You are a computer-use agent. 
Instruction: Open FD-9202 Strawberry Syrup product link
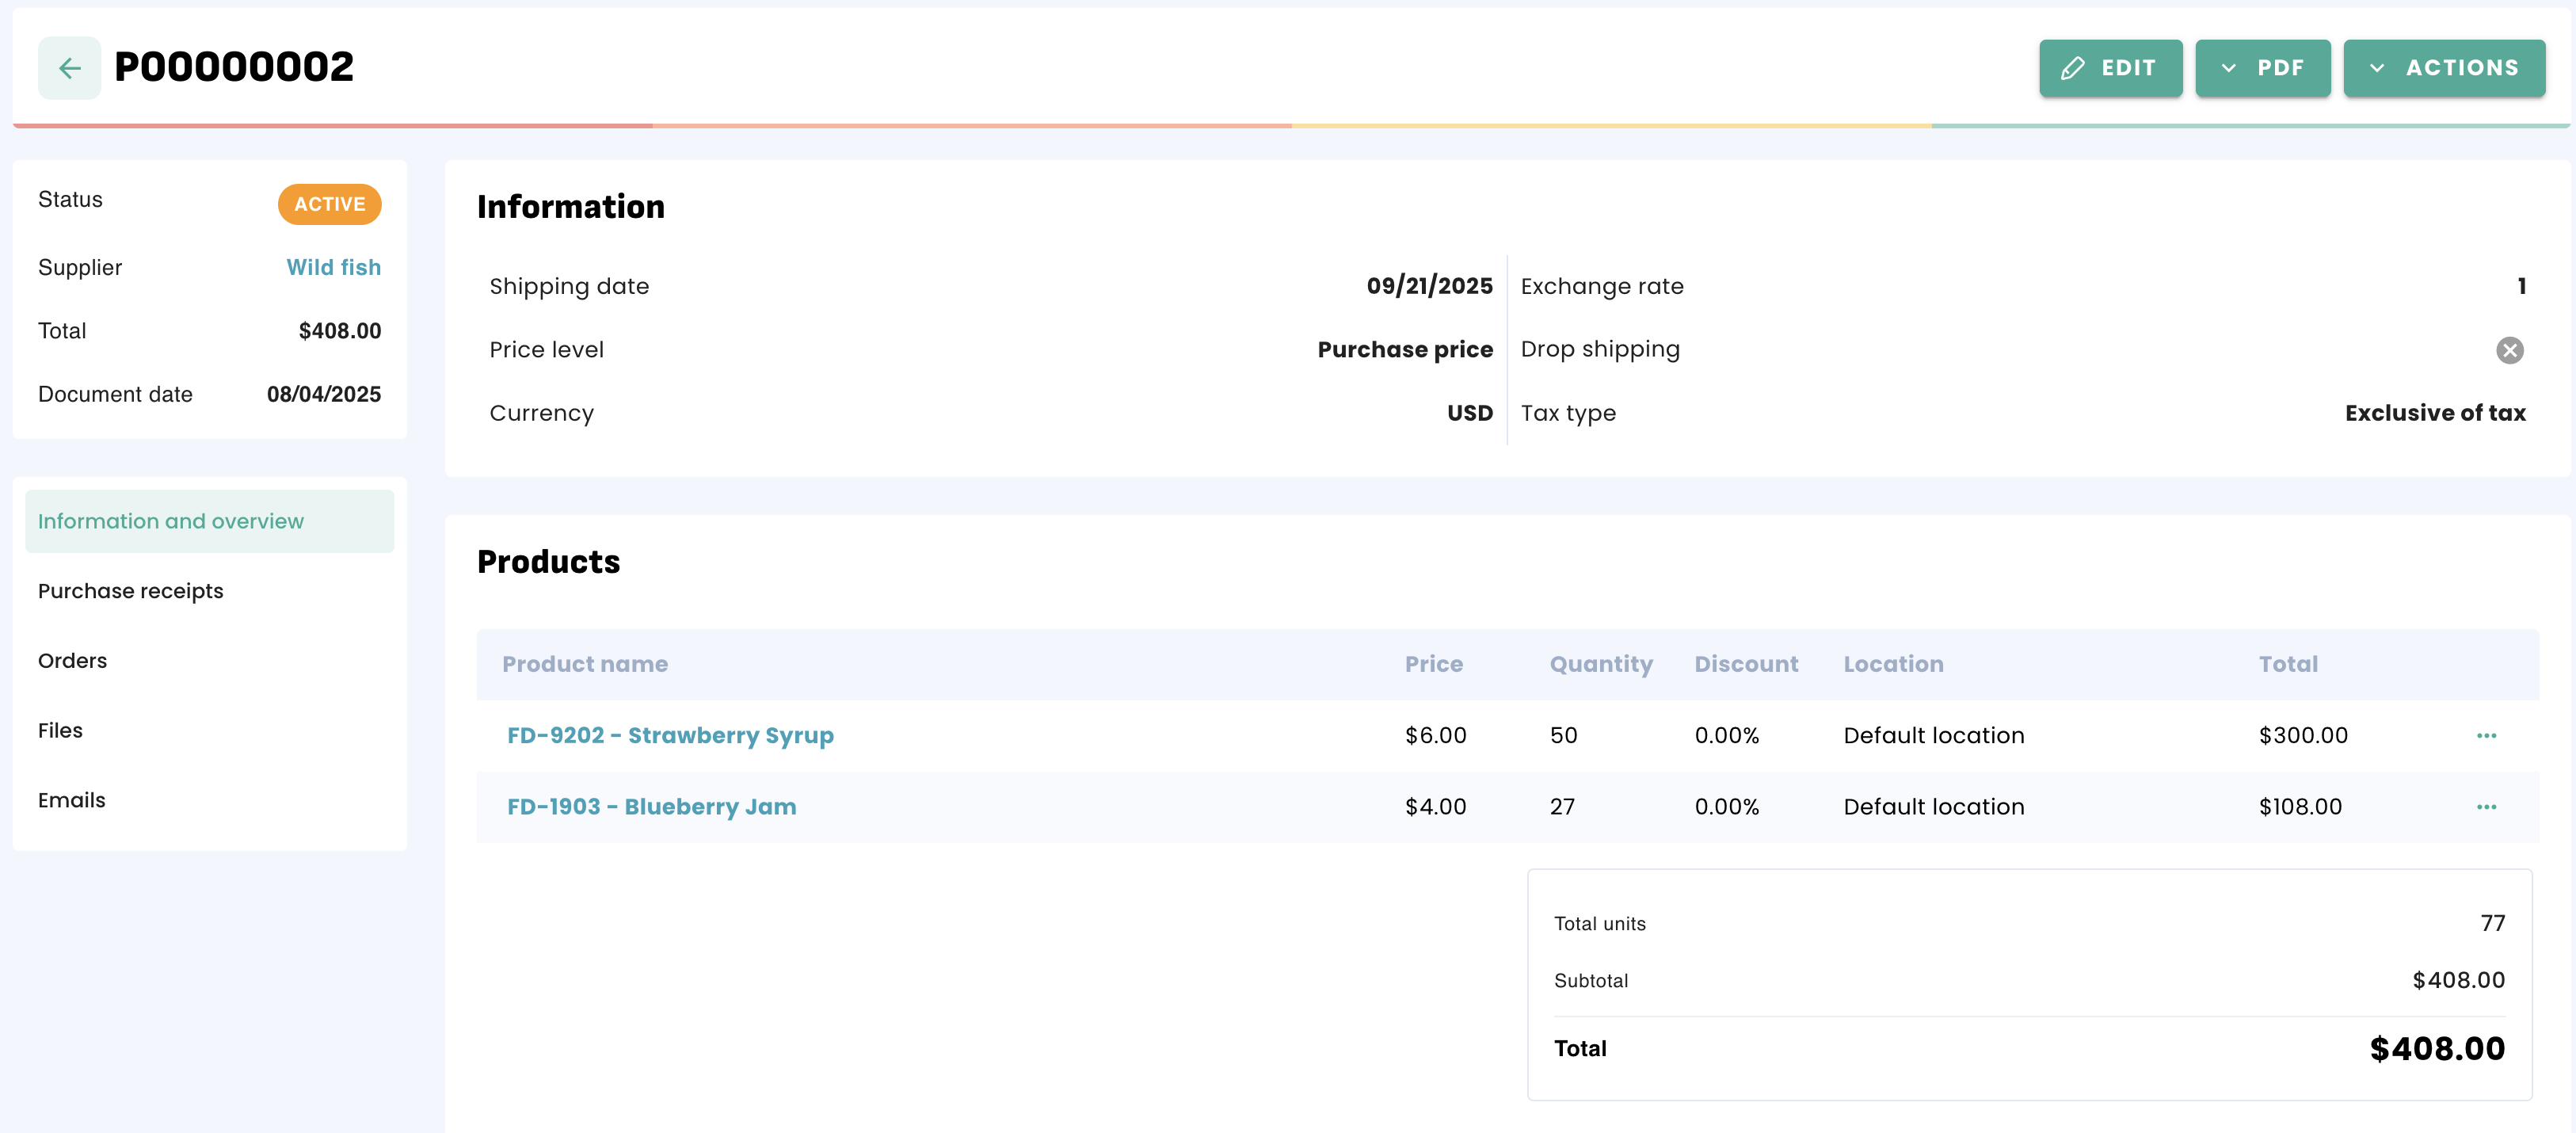coord(670,736)
